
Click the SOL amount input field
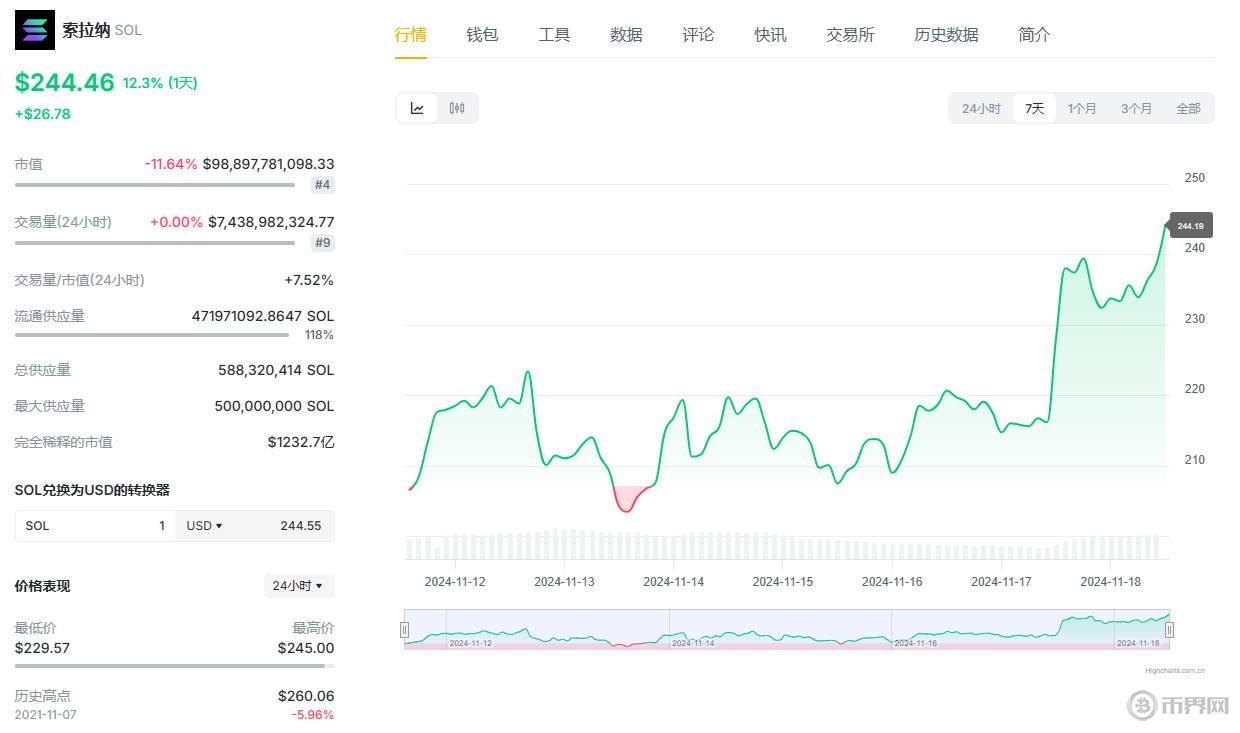pyautogui.click(x=95, y=526)
